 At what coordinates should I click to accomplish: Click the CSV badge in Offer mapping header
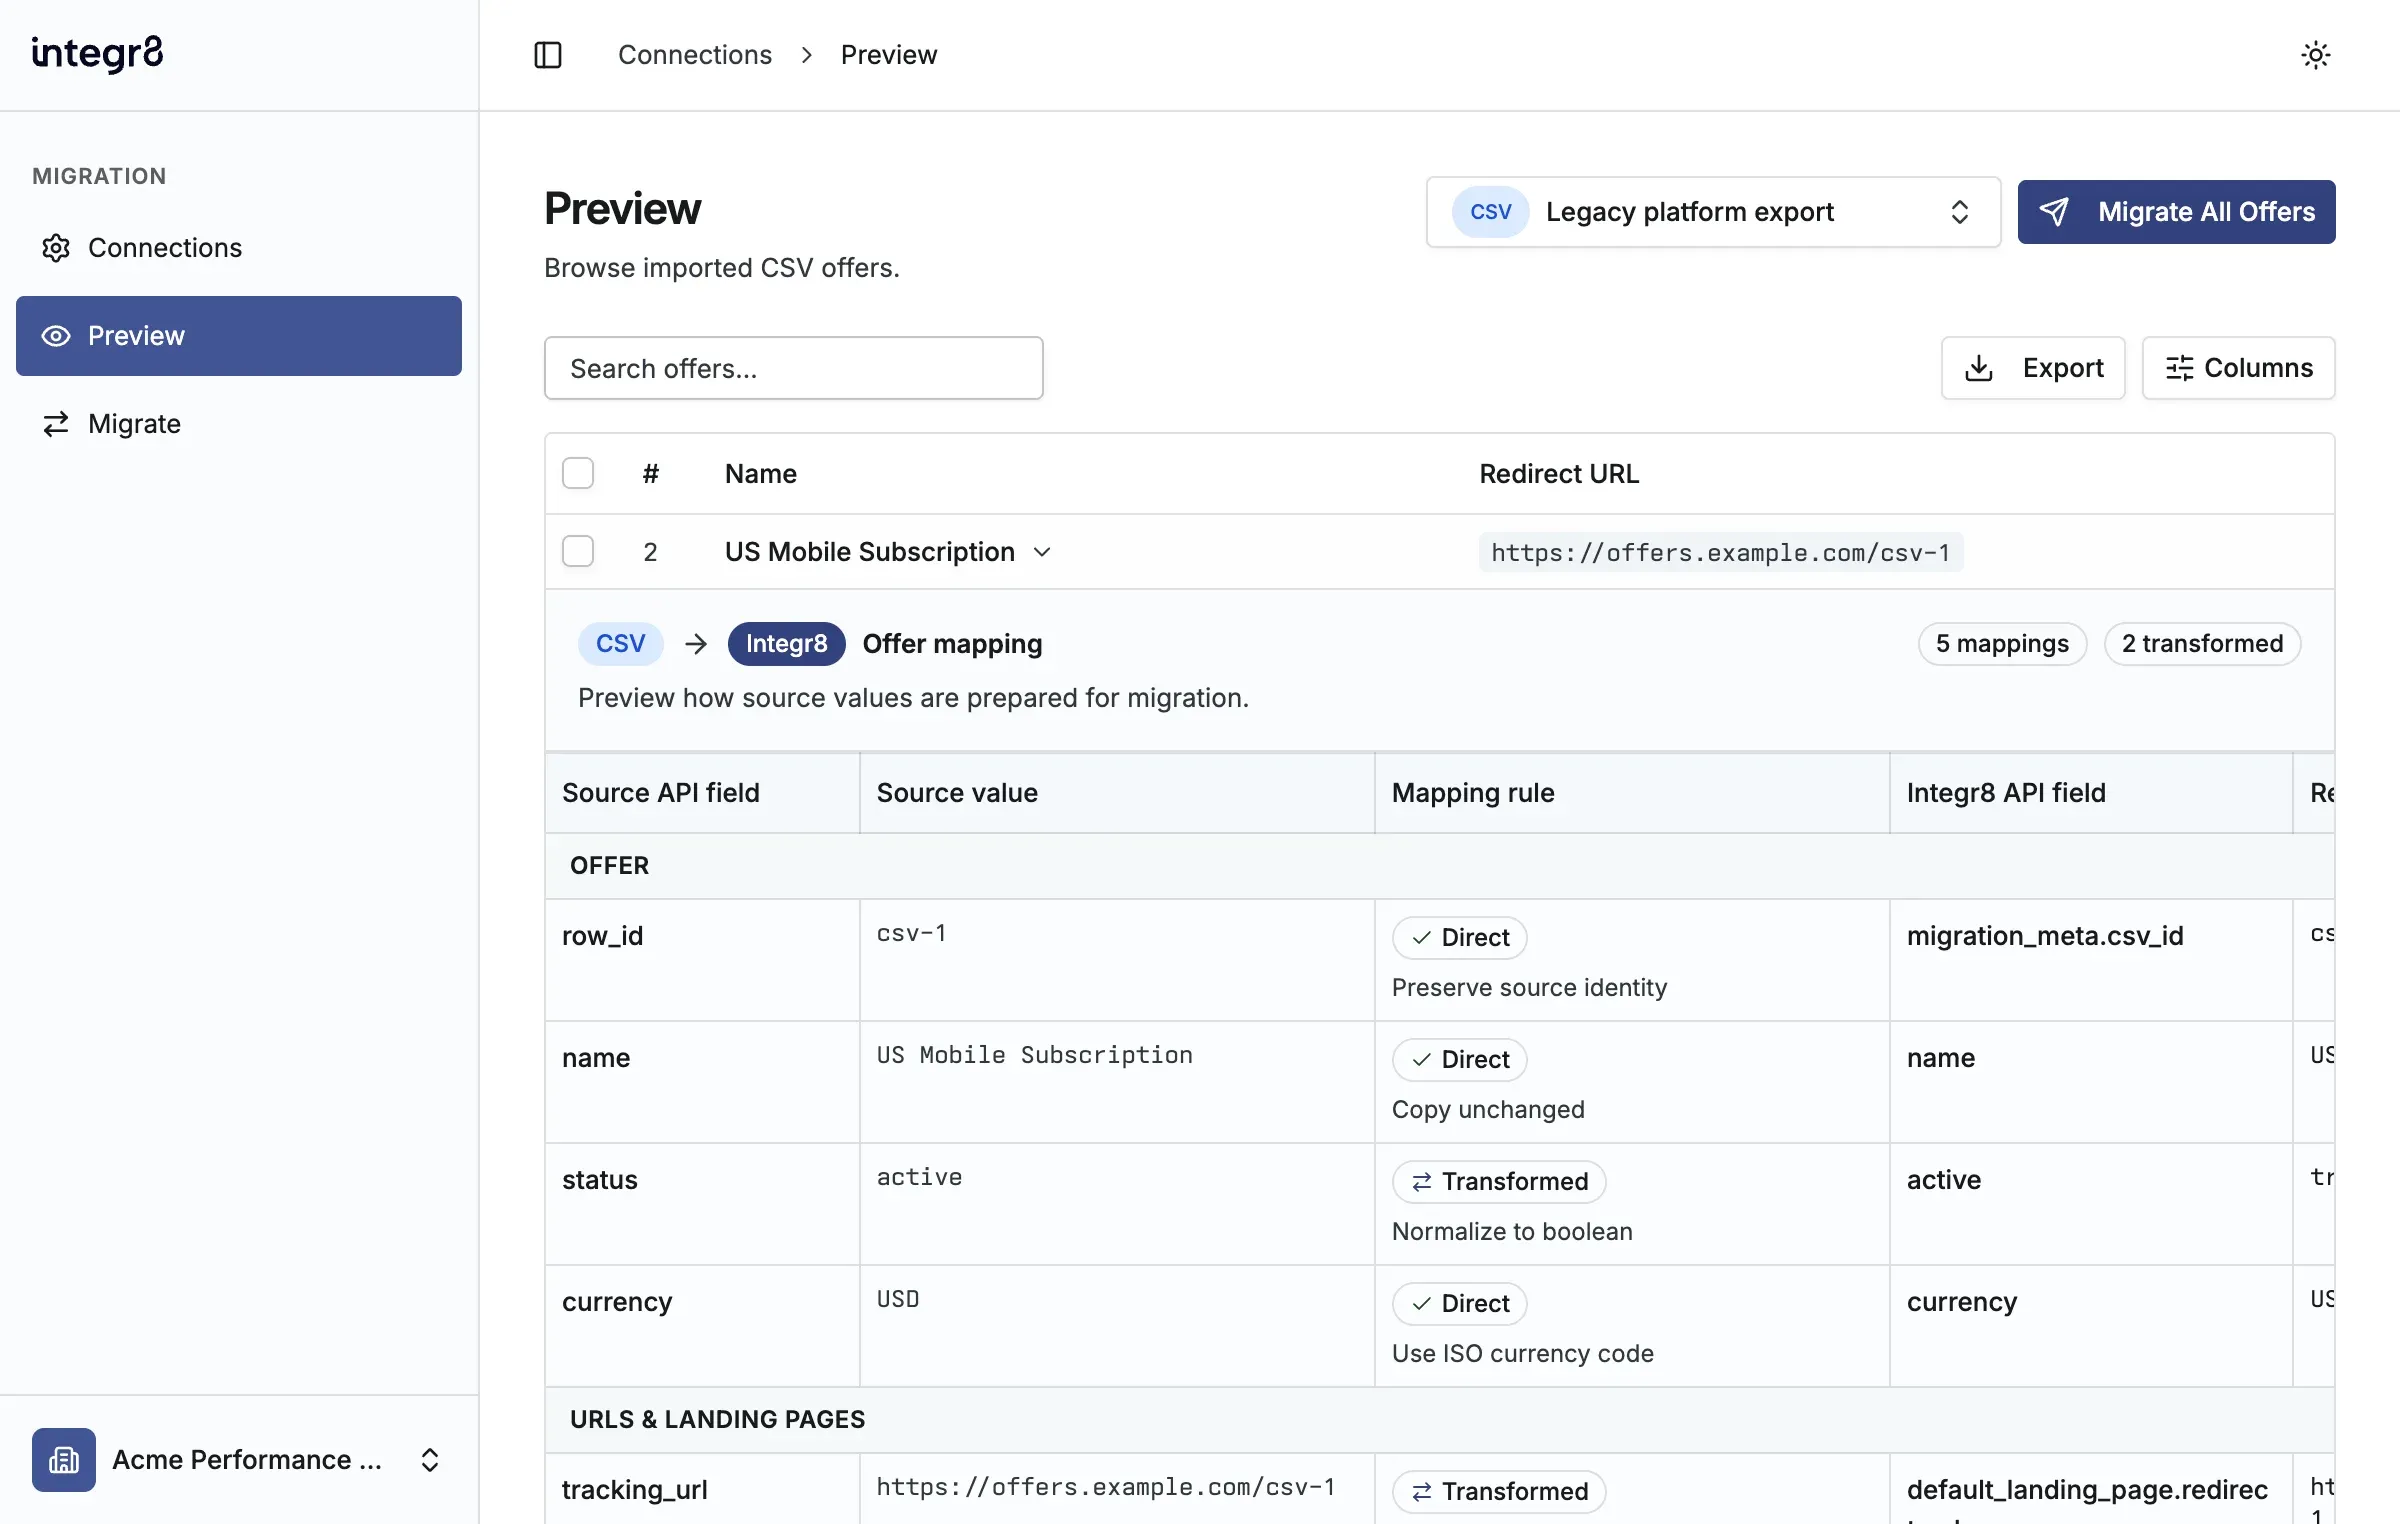[621, 644]
